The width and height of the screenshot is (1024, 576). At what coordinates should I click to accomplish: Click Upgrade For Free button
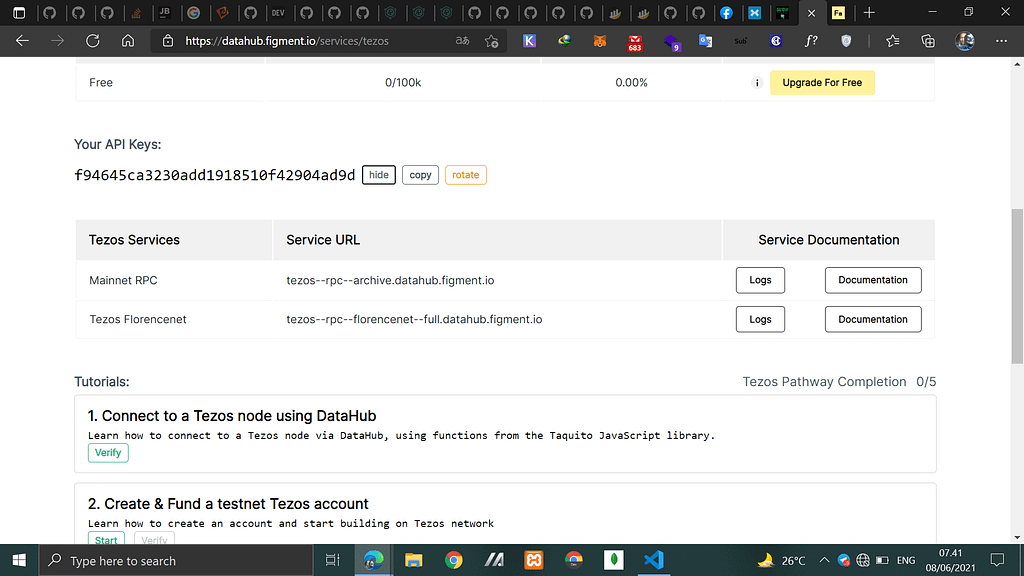[x=822, y=83]
